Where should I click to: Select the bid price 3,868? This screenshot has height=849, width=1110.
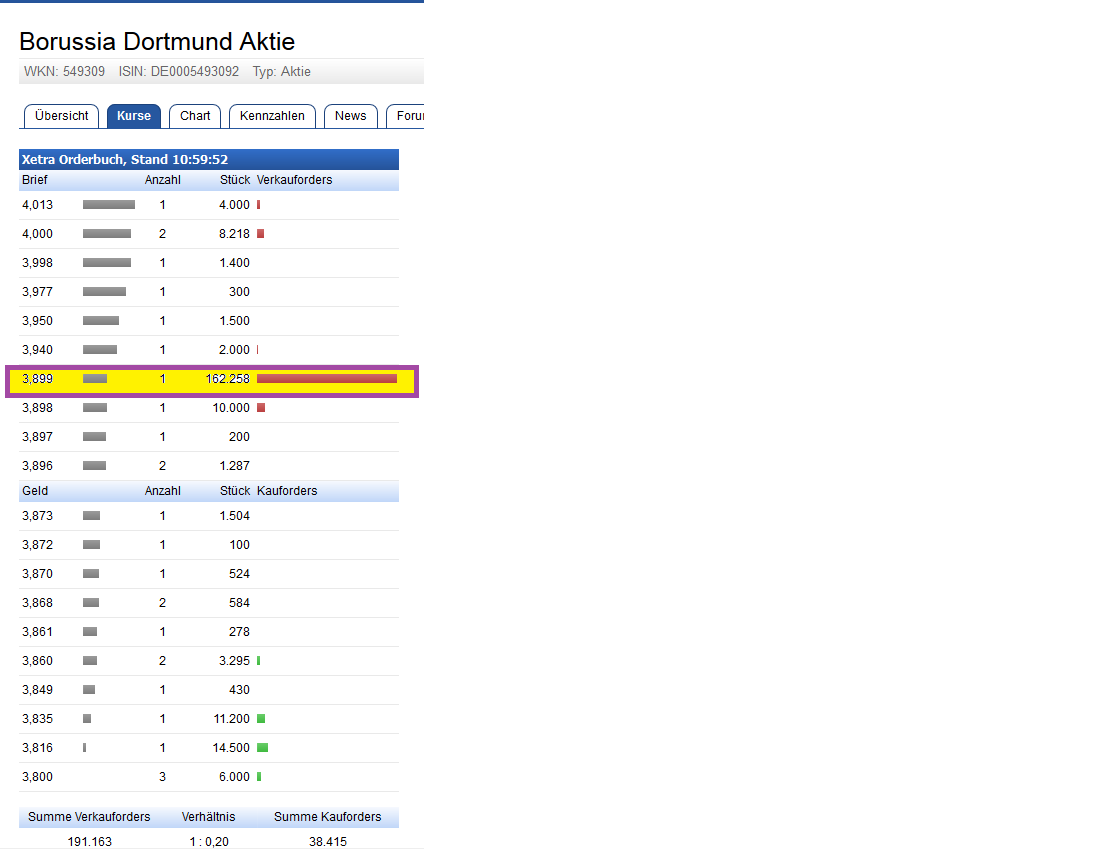(x=38, y=603)
